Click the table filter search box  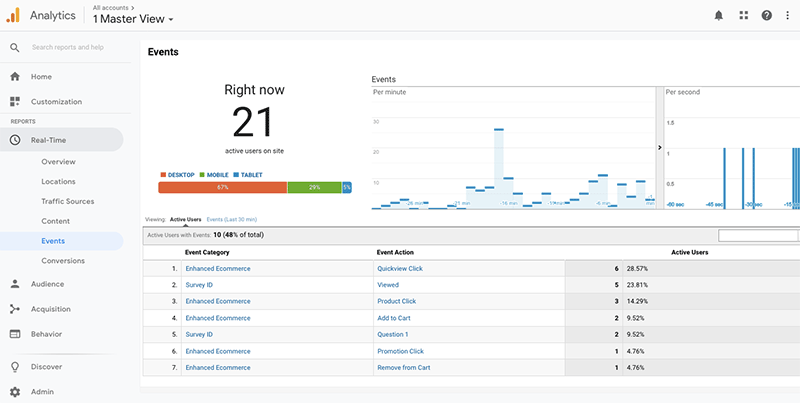point(758,235)
